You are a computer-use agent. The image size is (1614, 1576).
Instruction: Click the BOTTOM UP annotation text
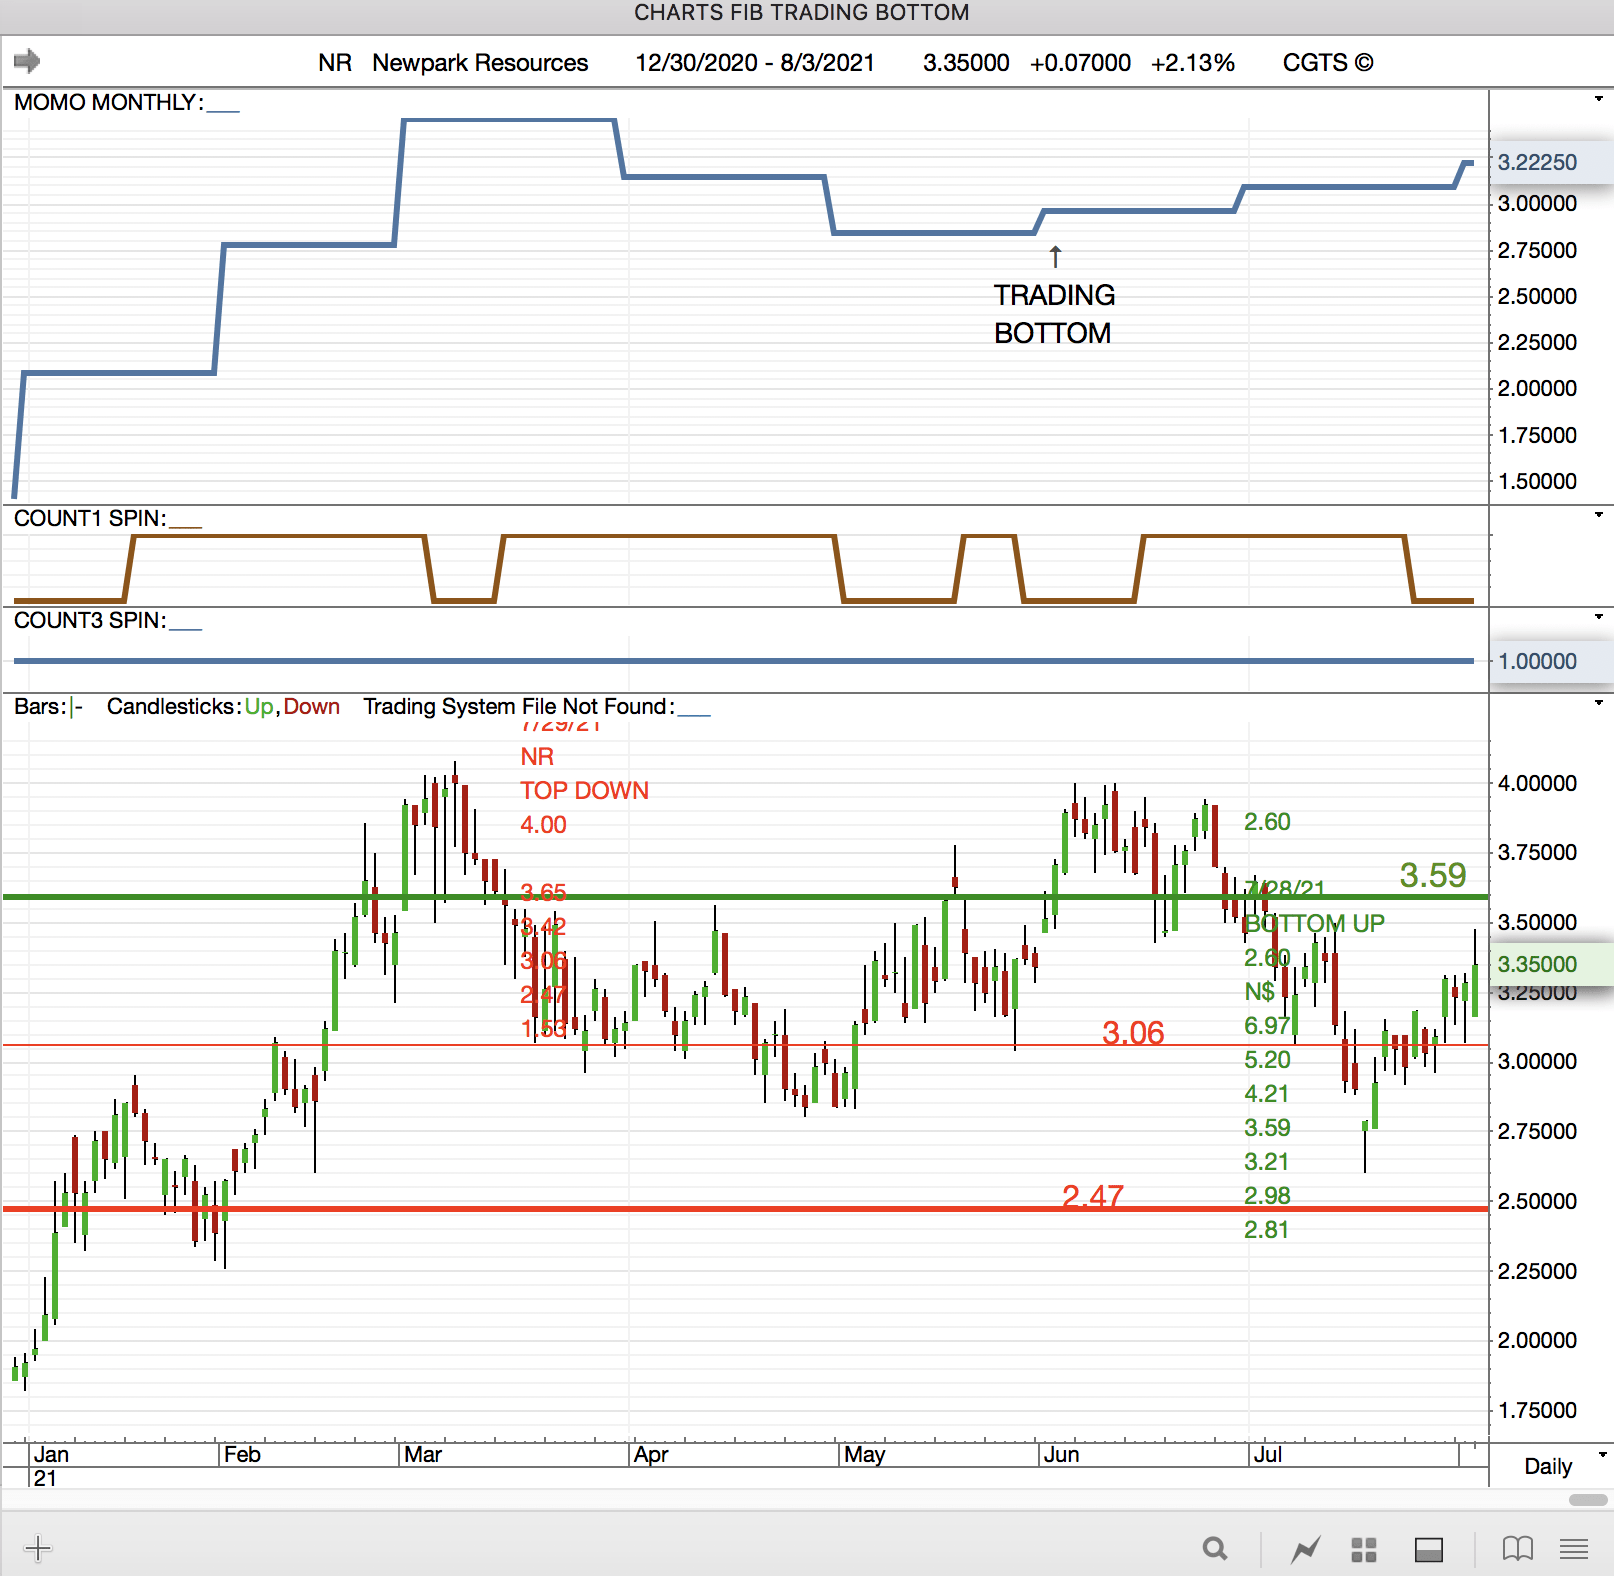pyautogui.click(x=1314, y=923)
